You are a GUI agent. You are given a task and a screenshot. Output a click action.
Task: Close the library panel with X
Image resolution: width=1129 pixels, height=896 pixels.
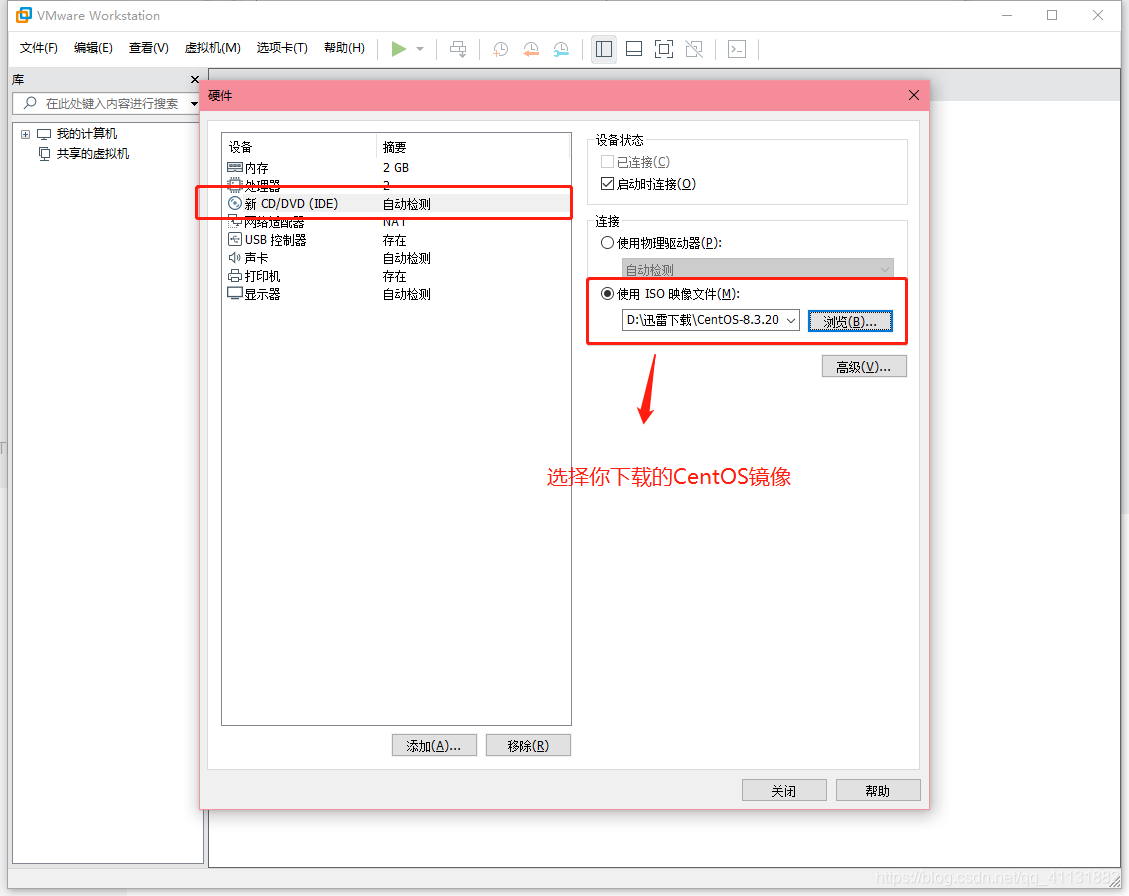(x=194, y=79)
